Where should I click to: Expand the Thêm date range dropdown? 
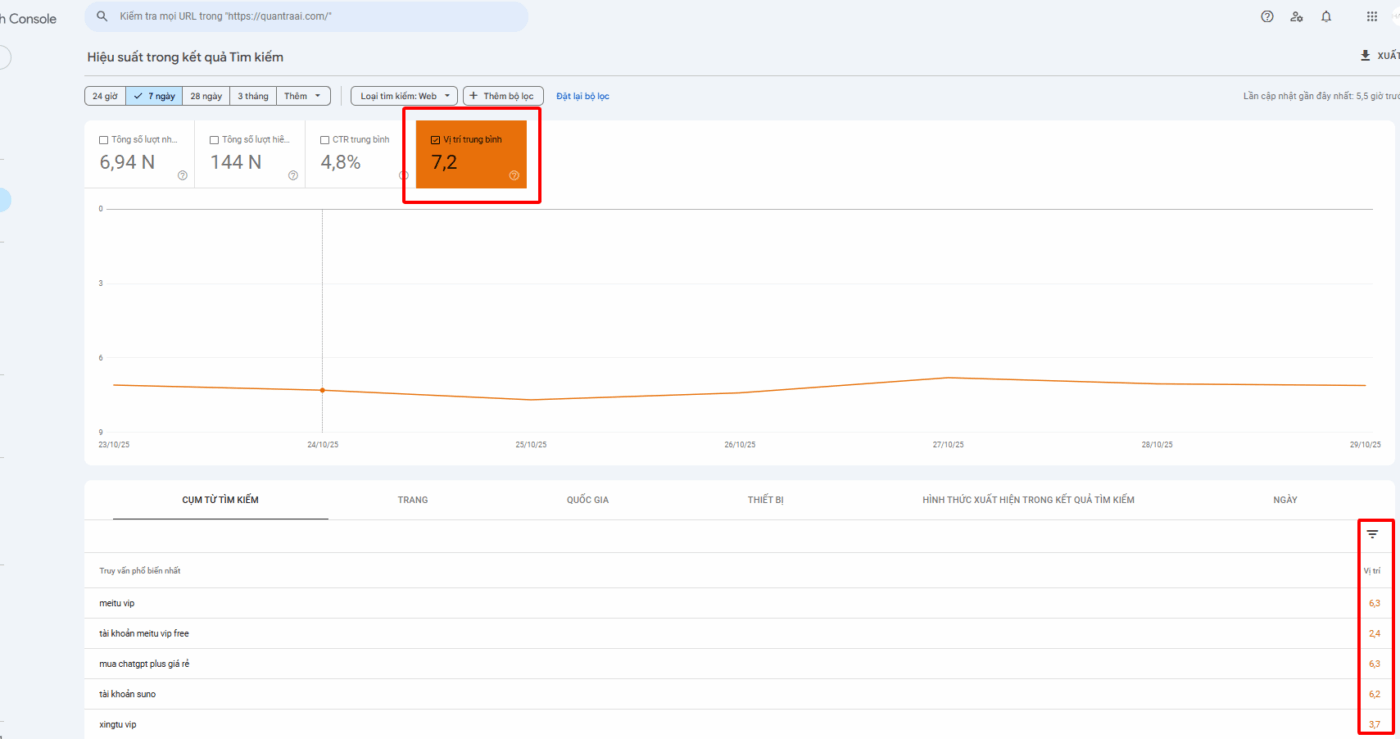303,96
